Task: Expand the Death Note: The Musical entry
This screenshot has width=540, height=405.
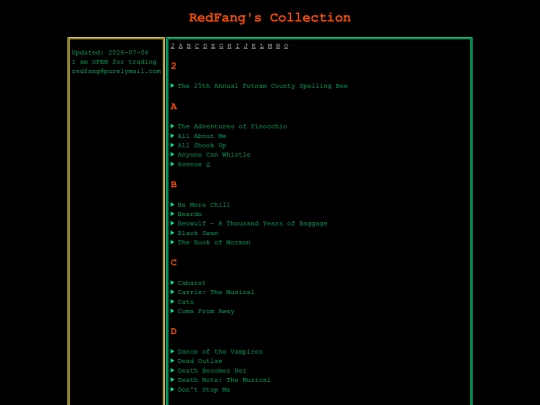Action: pos(220,380)
